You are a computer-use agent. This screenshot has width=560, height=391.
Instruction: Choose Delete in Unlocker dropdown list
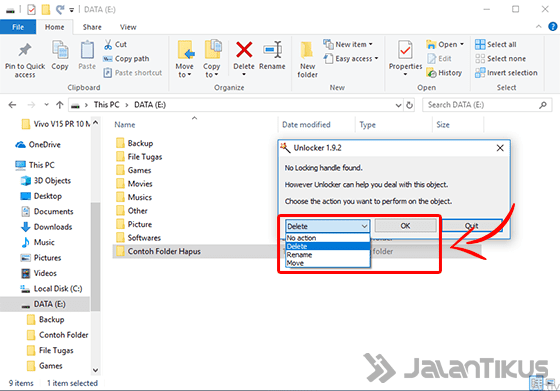coord(328,246)
